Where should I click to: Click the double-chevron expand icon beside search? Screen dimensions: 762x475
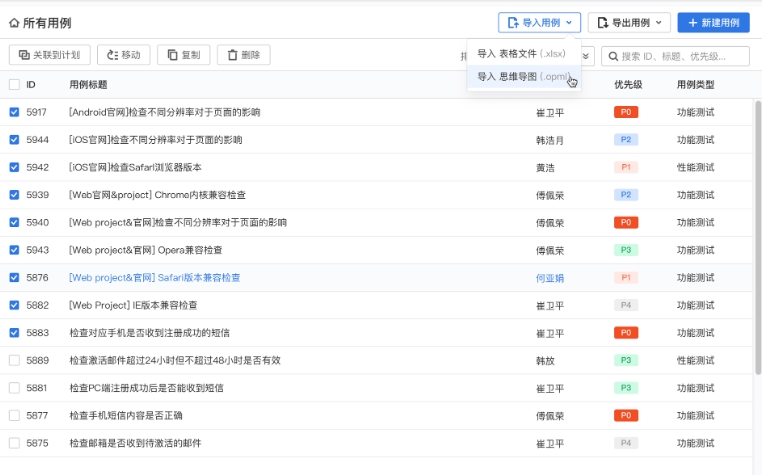[x=586, y=56]
